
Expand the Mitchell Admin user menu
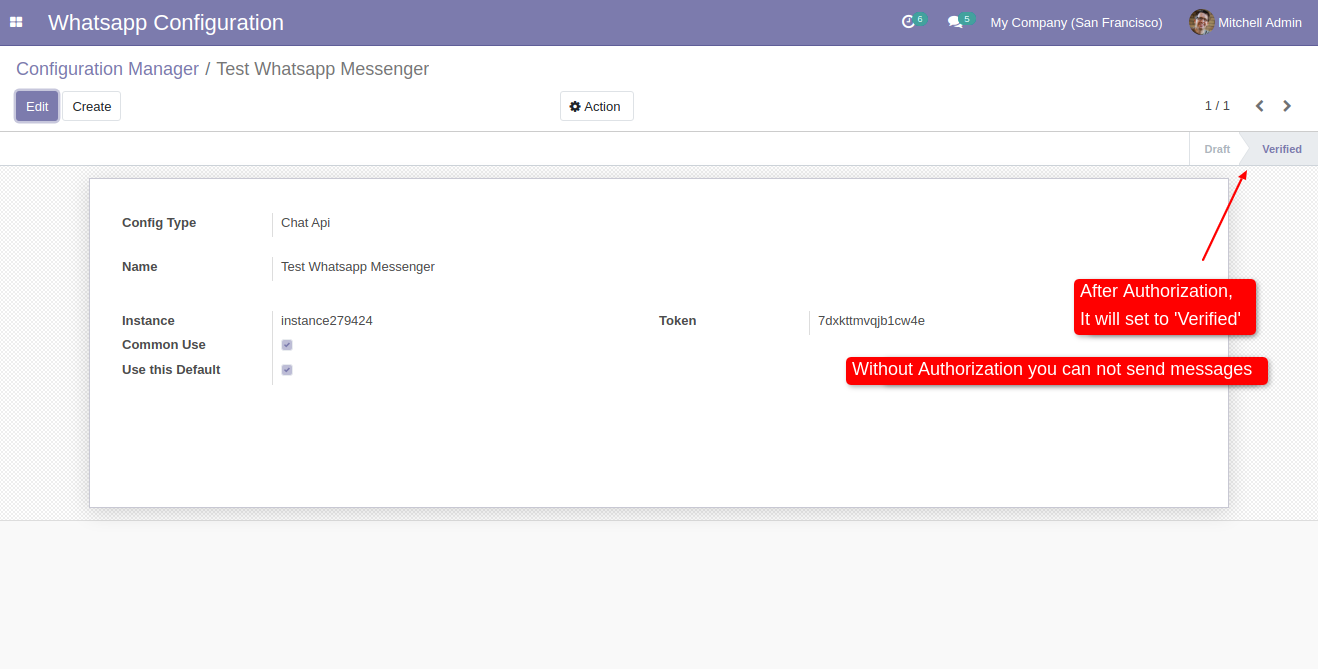click(1259, 22)
